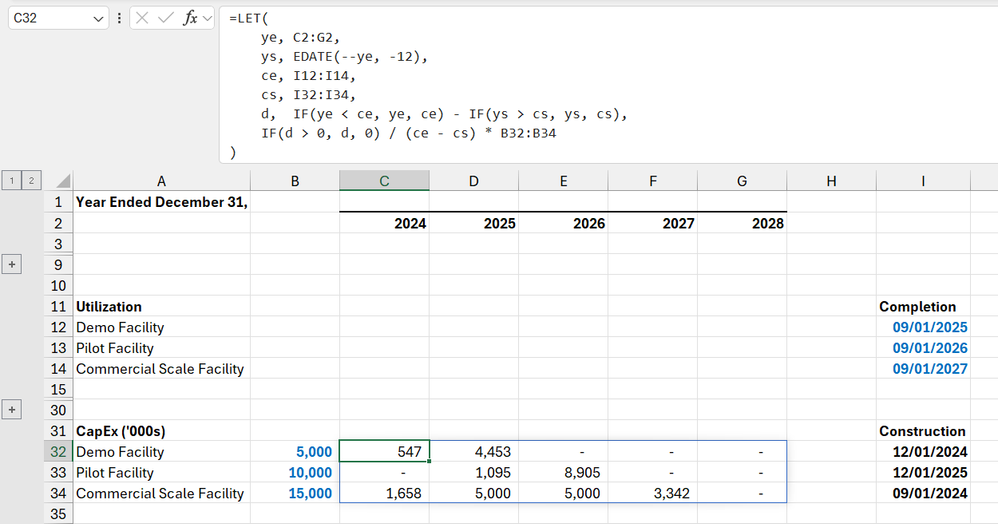Select row 11 header
The height and width of the screenshot is (524, 998).
coord(59,306)
